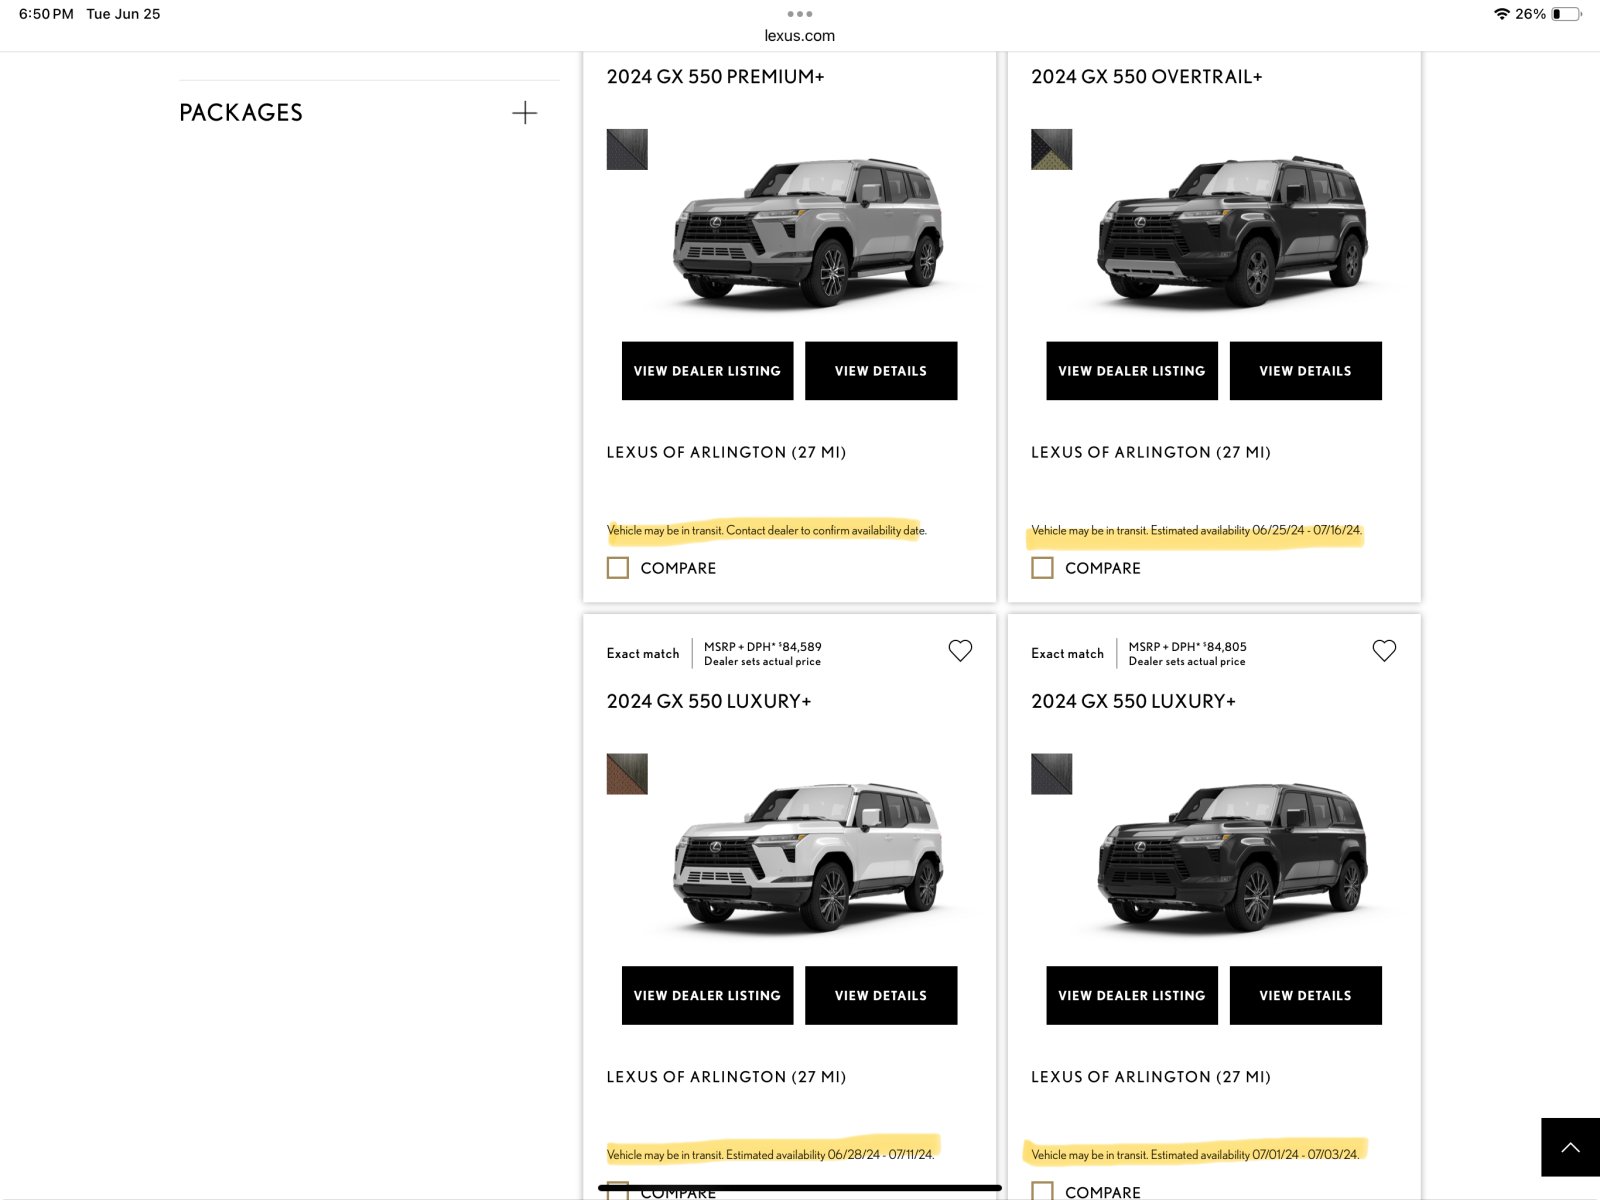View details for white GX 550 Luxury+

pyautogui.click(x=880, y=995)
